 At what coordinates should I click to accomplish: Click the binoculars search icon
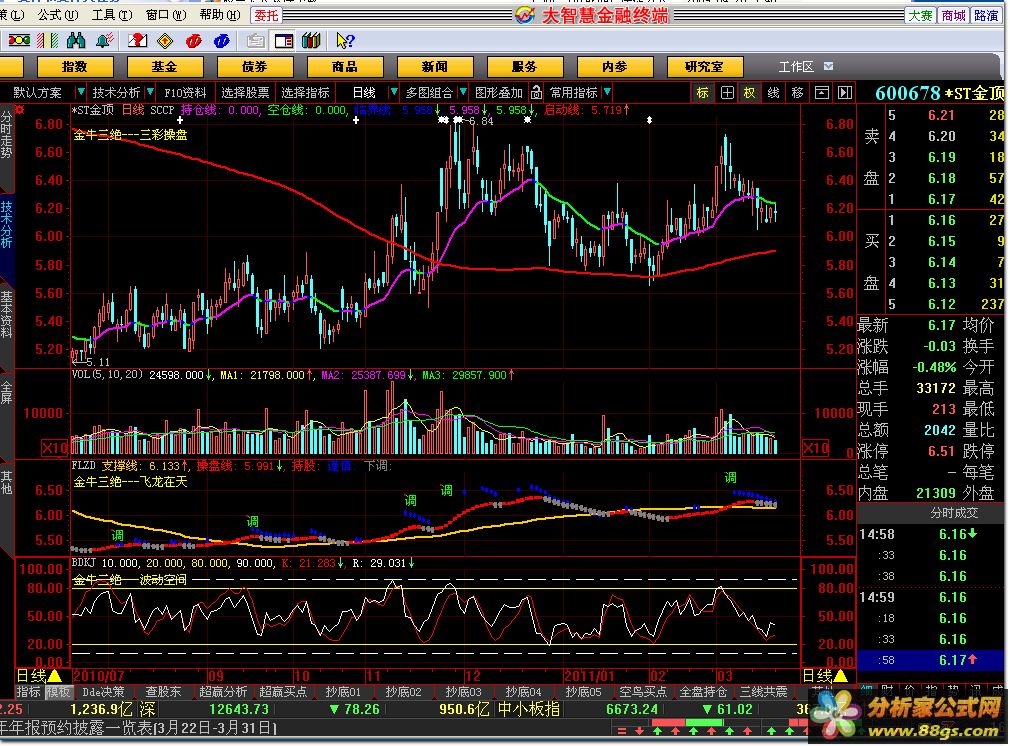[x=74, y=41]
